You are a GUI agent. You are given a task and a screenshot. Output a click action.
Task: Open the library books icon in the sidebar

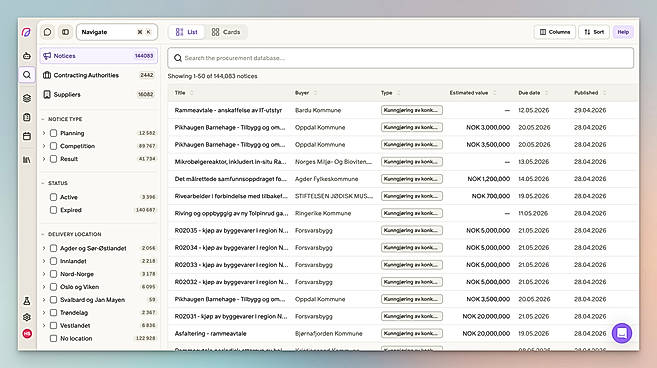[27, 160]
